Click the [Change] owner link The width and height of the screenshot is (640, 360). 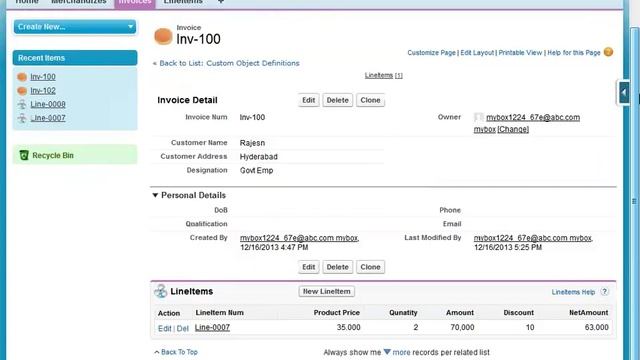point(513,129)
